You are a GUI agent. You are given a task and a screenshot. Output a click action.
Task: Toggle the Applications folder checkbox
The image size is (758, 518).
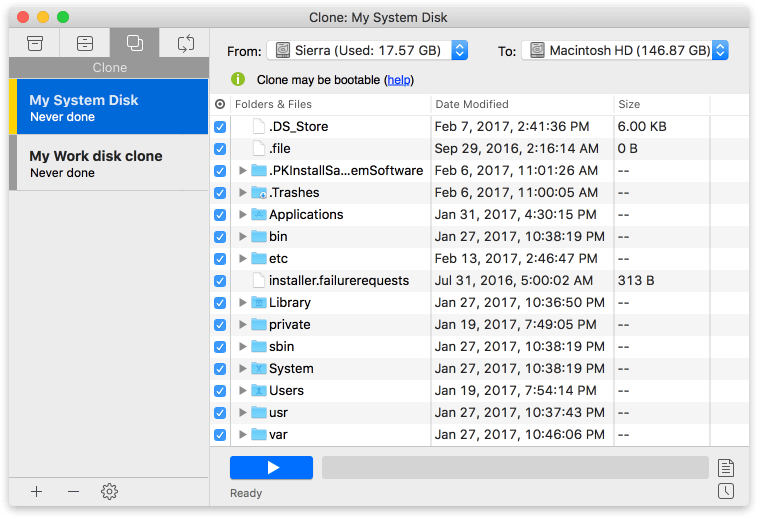click(x=220, y=215)
